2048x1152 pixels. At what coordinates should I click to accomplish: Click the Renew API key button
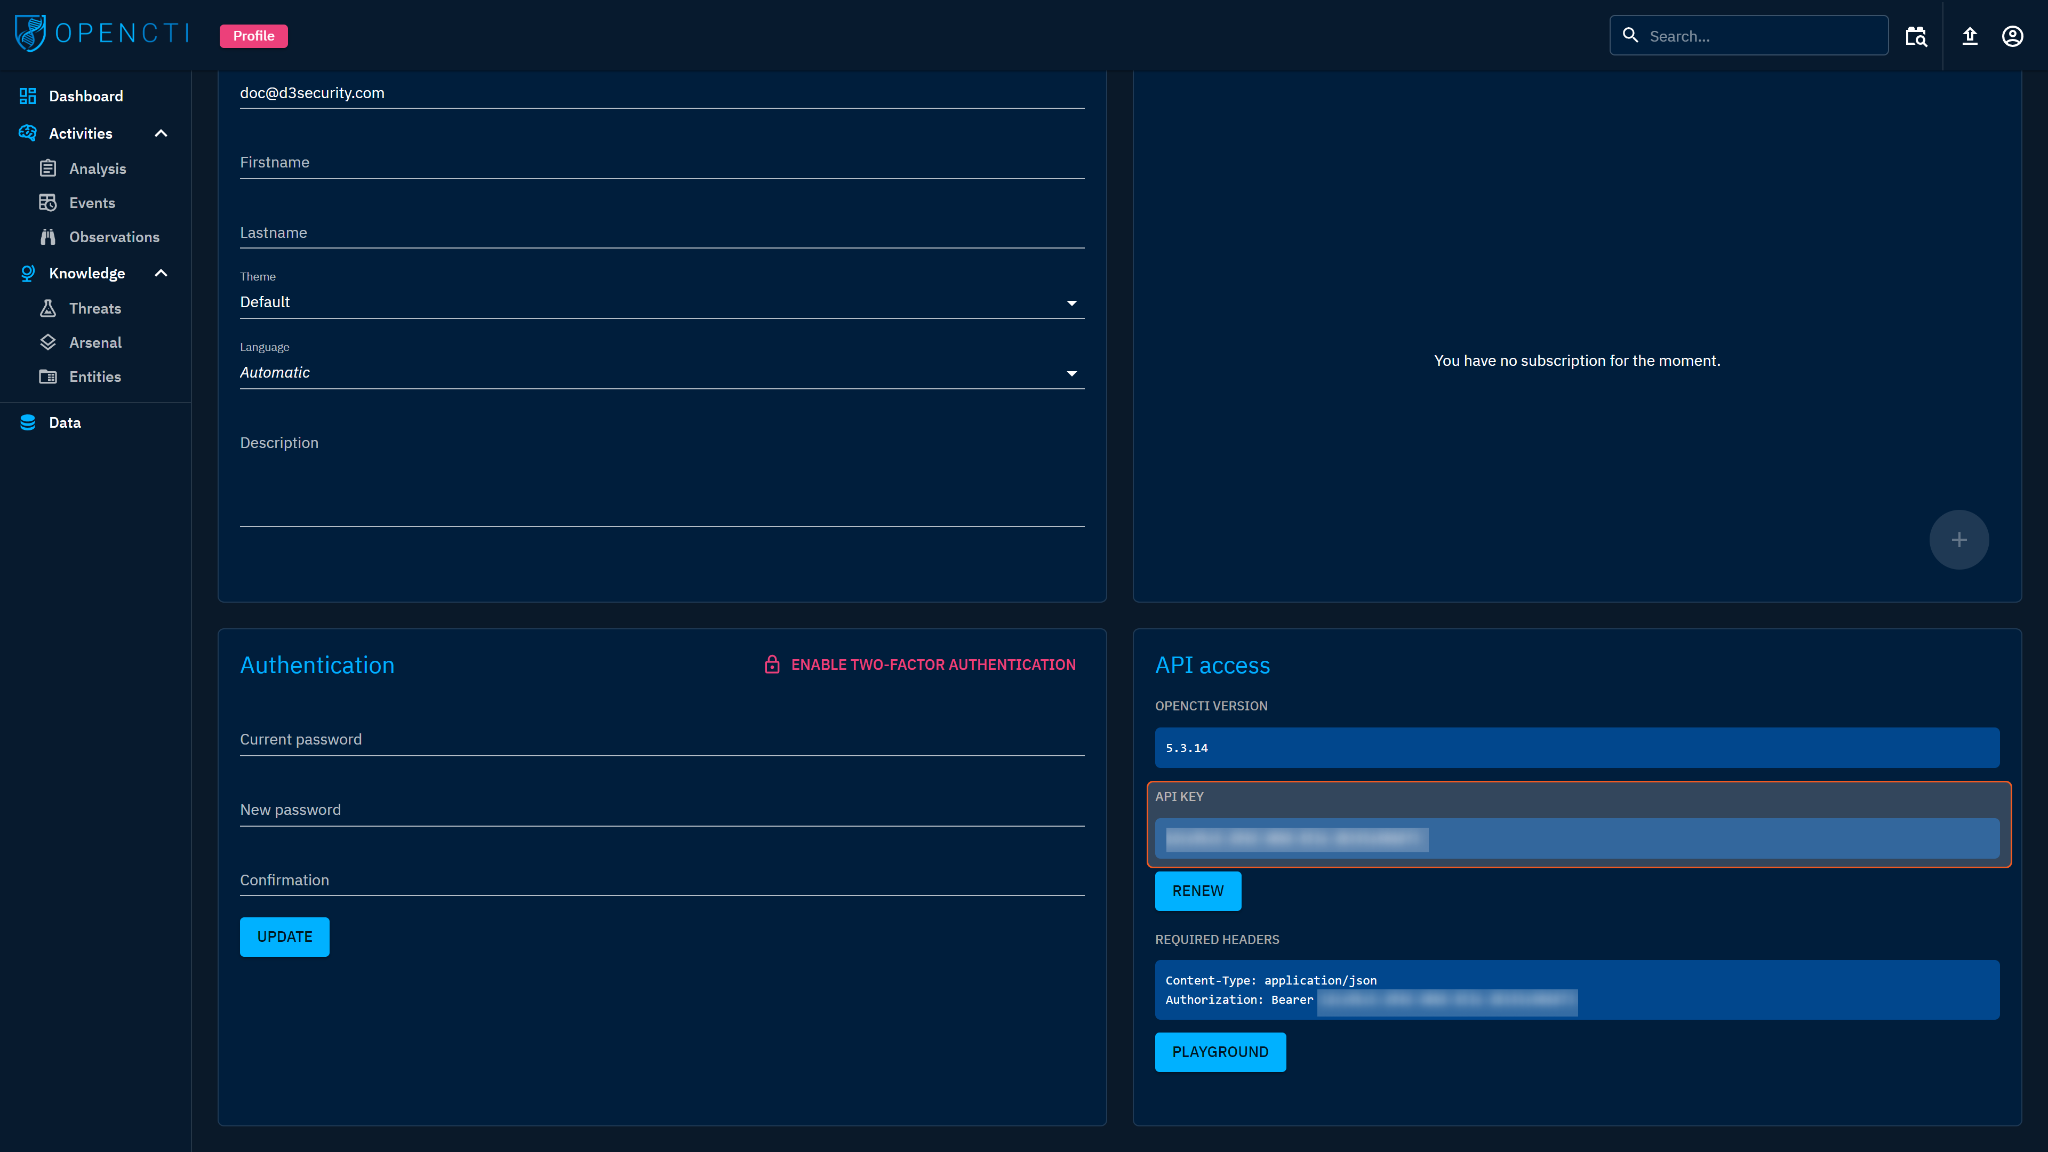[x=1197, y=891]
